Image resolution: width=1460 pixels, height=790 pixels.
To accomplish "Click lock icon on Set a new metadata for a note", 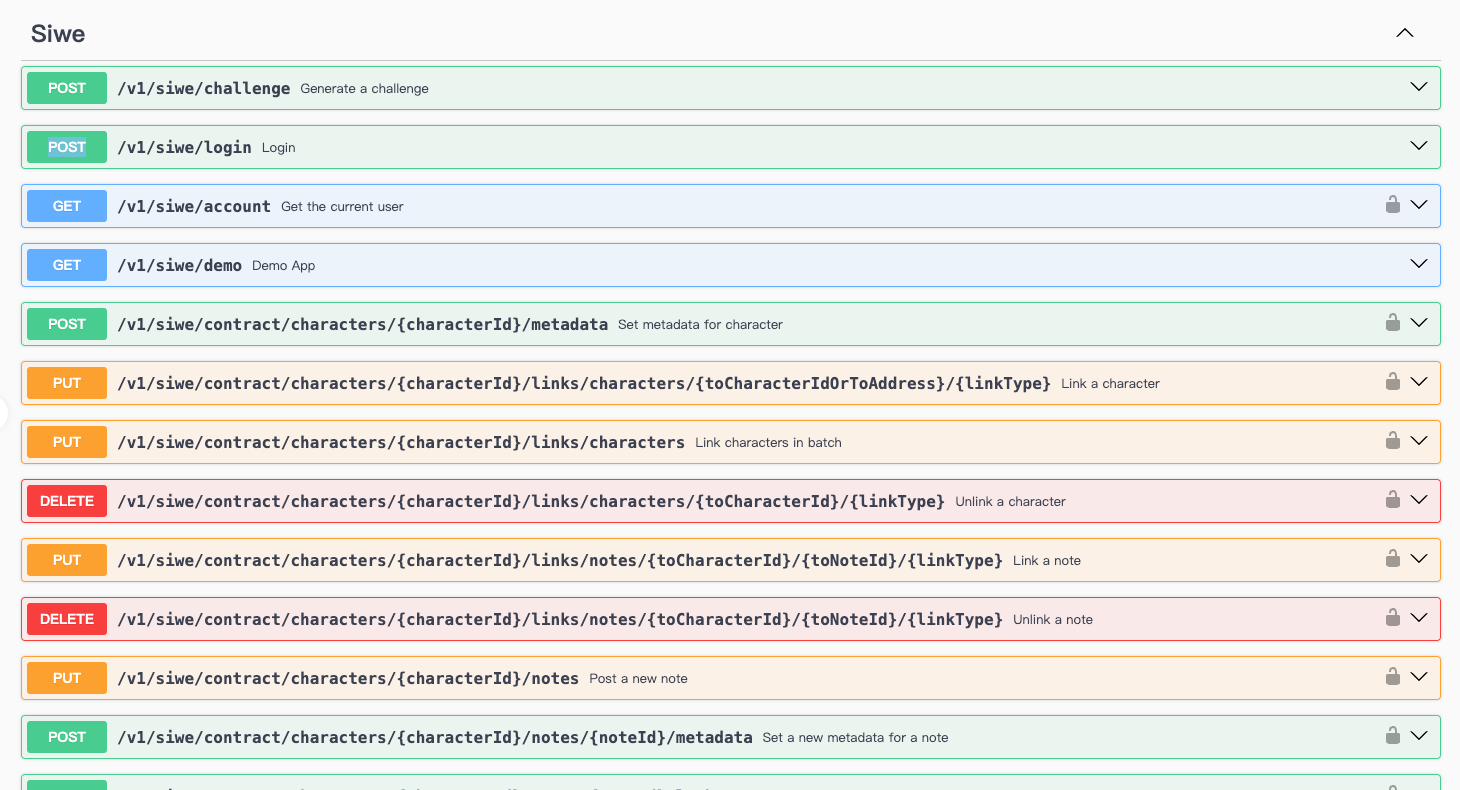I will [x=1392, y=736].
